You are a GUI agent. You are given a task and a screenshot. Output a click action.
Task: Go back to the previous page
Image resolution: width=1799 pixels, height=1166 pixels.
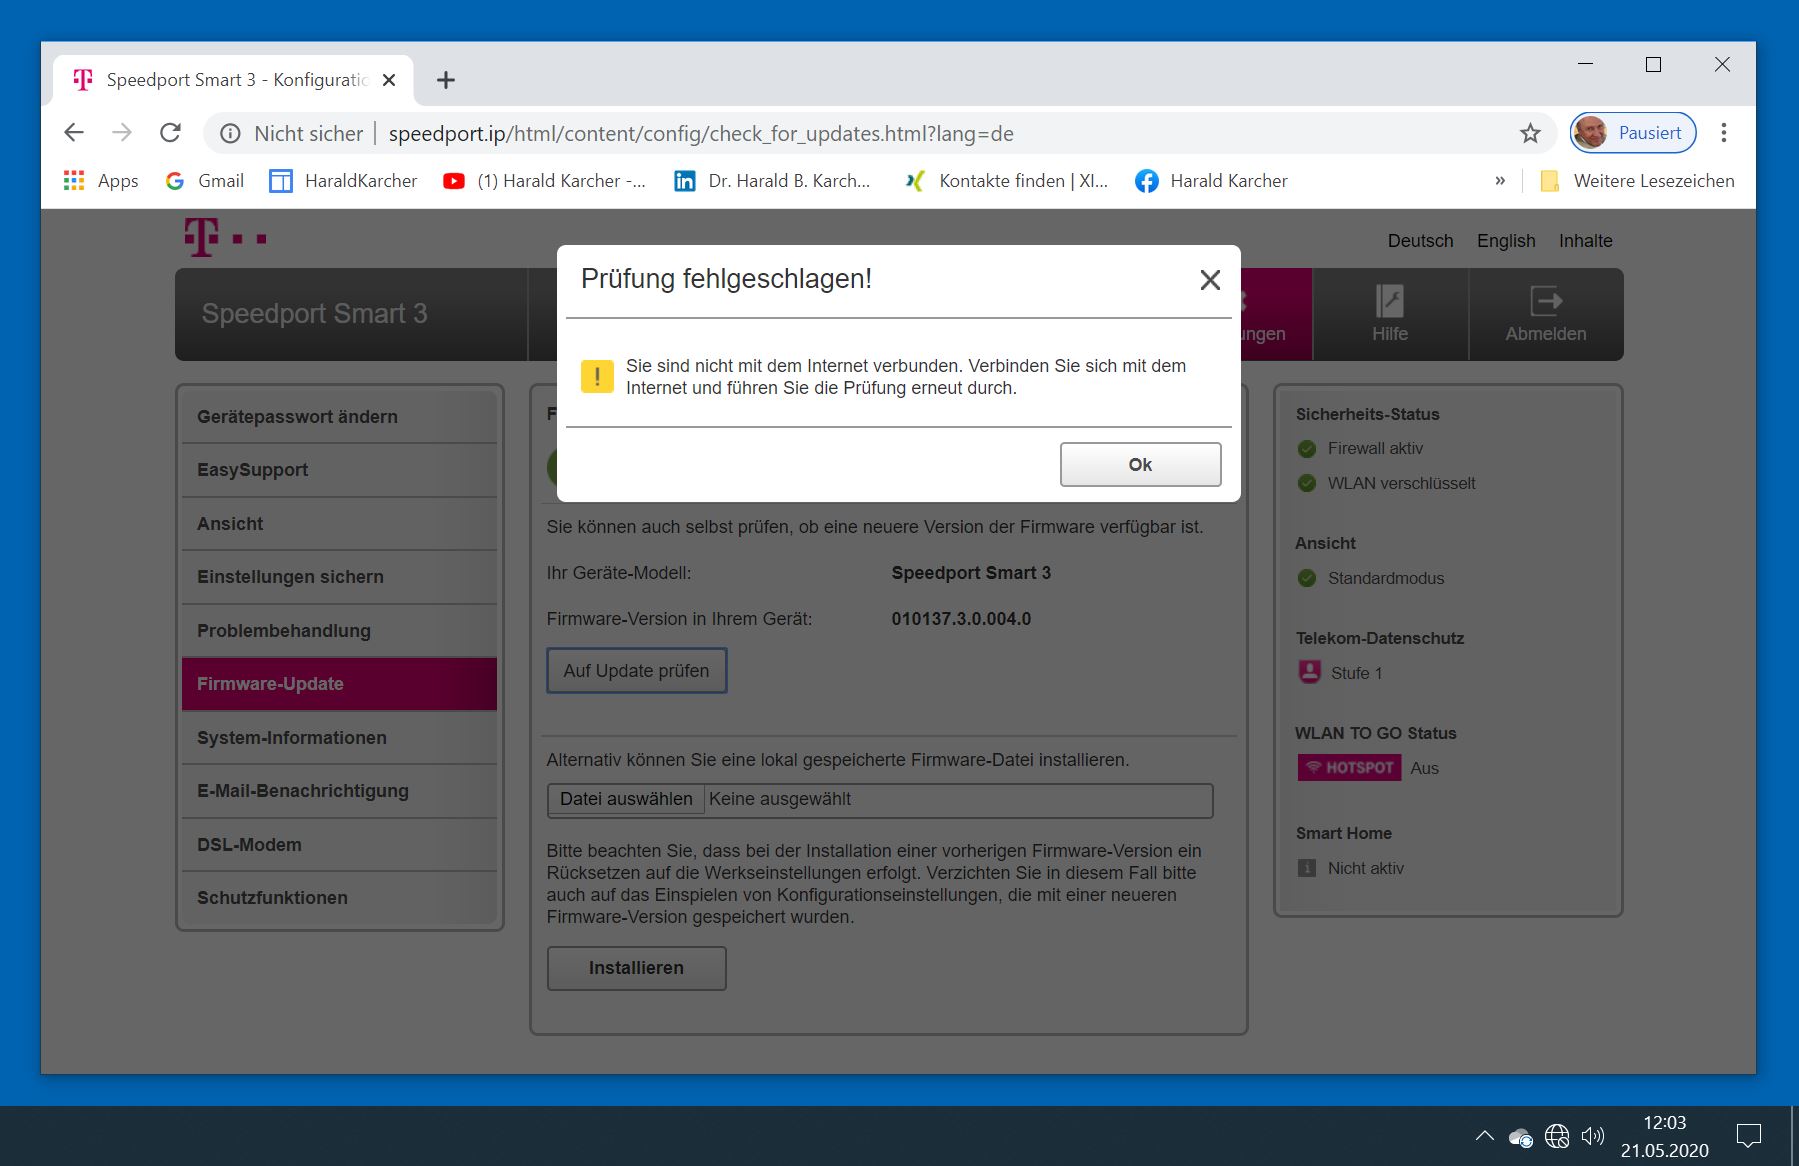click(x=74, y=133)
